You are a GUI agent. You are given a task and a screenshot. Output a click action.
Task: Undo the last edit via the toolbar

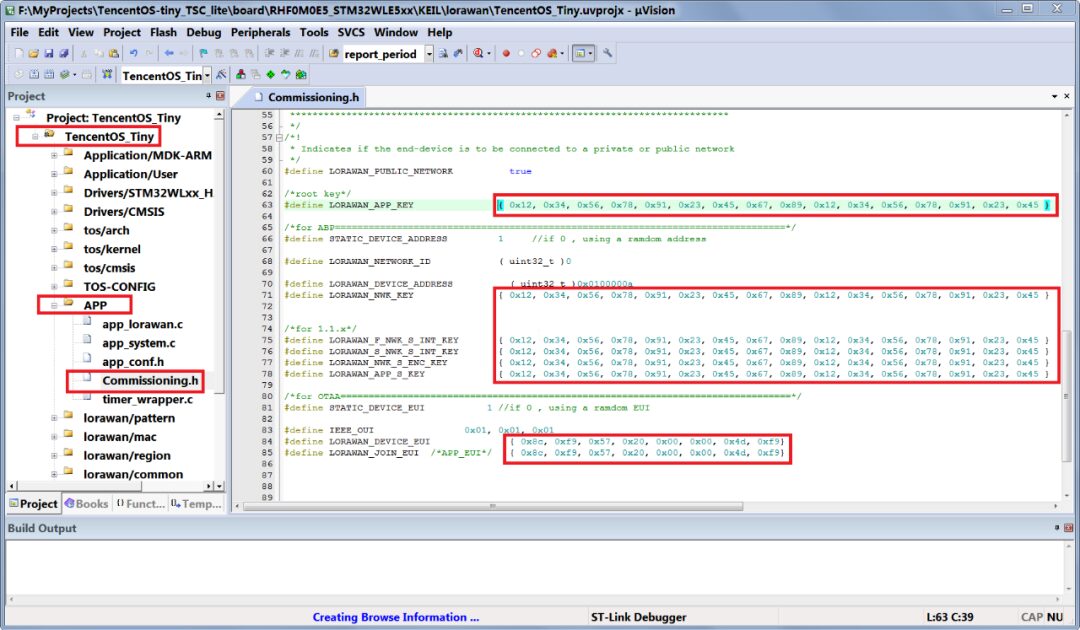134,53
